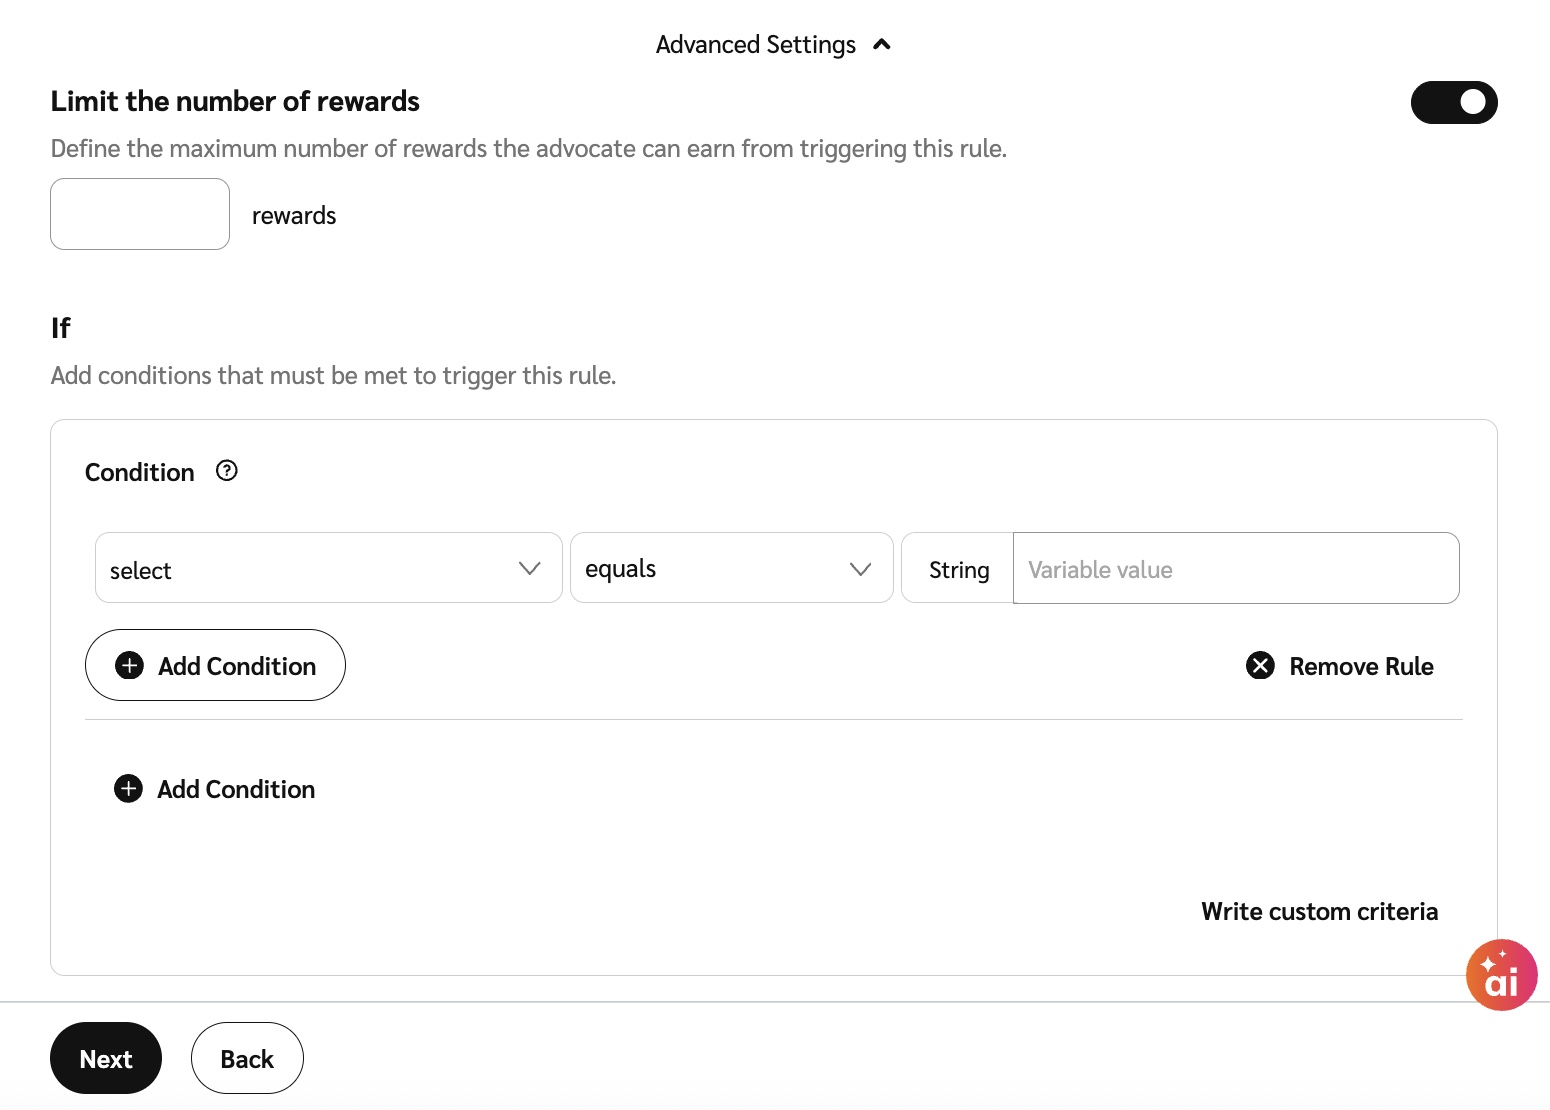Click the String type selector
The width and height of the screenshot is (1550, 1110).
point(958,569)
